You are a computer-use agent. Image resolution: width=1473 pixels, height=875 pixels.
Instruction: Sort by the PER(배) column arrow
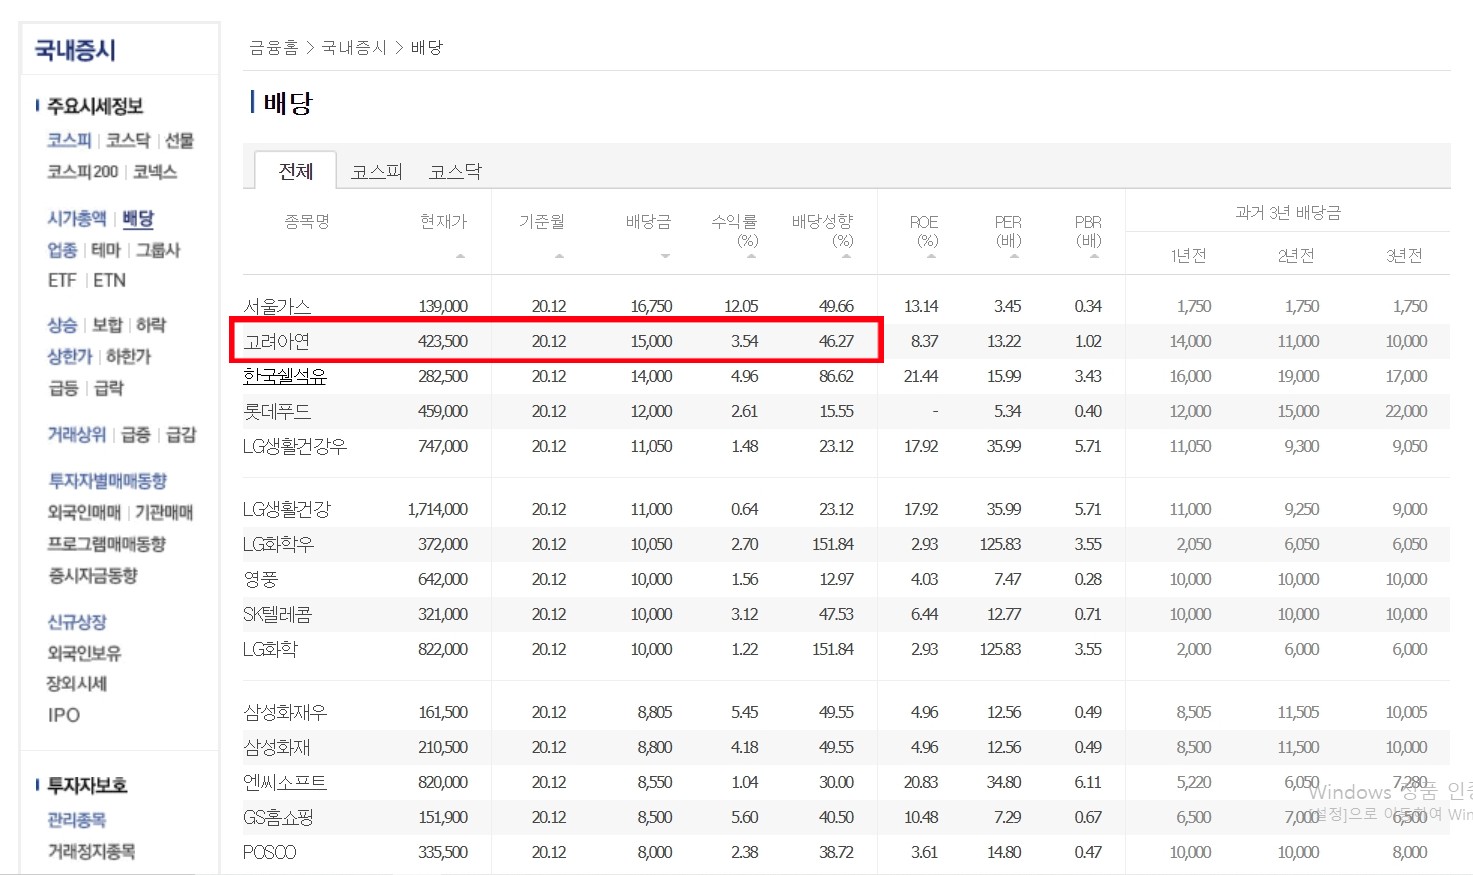(x=1012, y=258)
